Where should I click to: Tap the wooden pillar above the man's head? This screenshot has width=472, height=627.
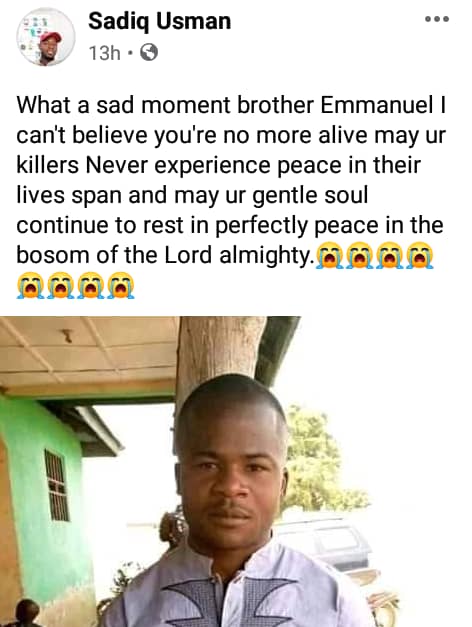point(219,352)
